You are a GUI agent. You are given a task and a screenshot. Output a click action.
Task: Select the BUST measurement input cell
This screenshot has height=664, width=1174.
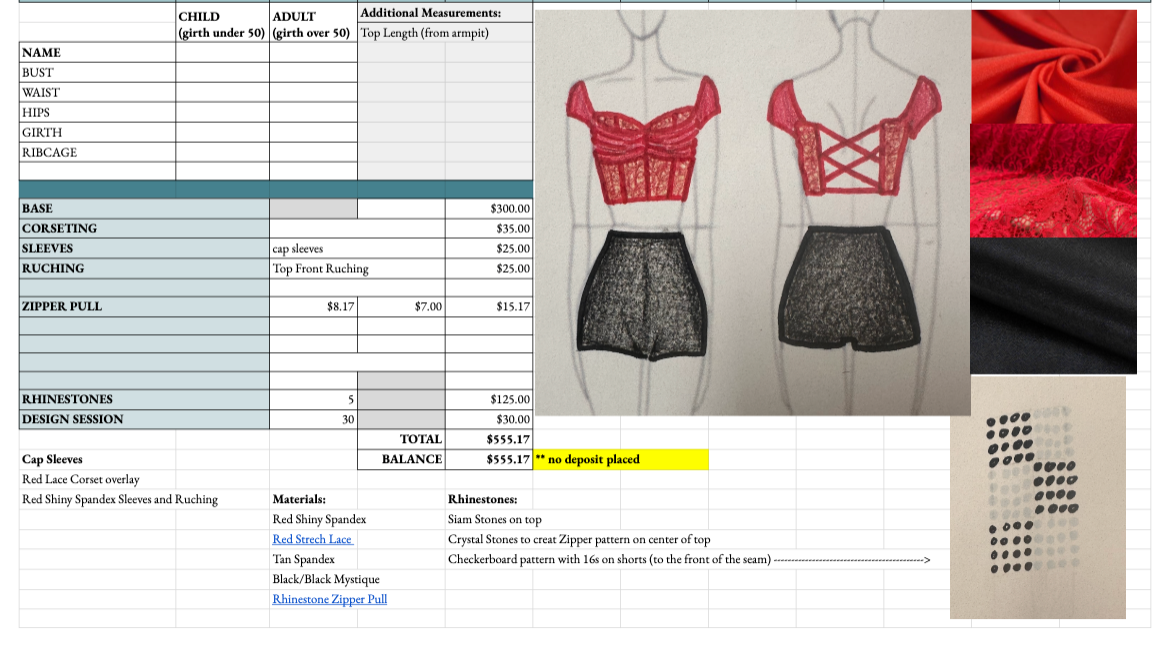coord(224,72)
